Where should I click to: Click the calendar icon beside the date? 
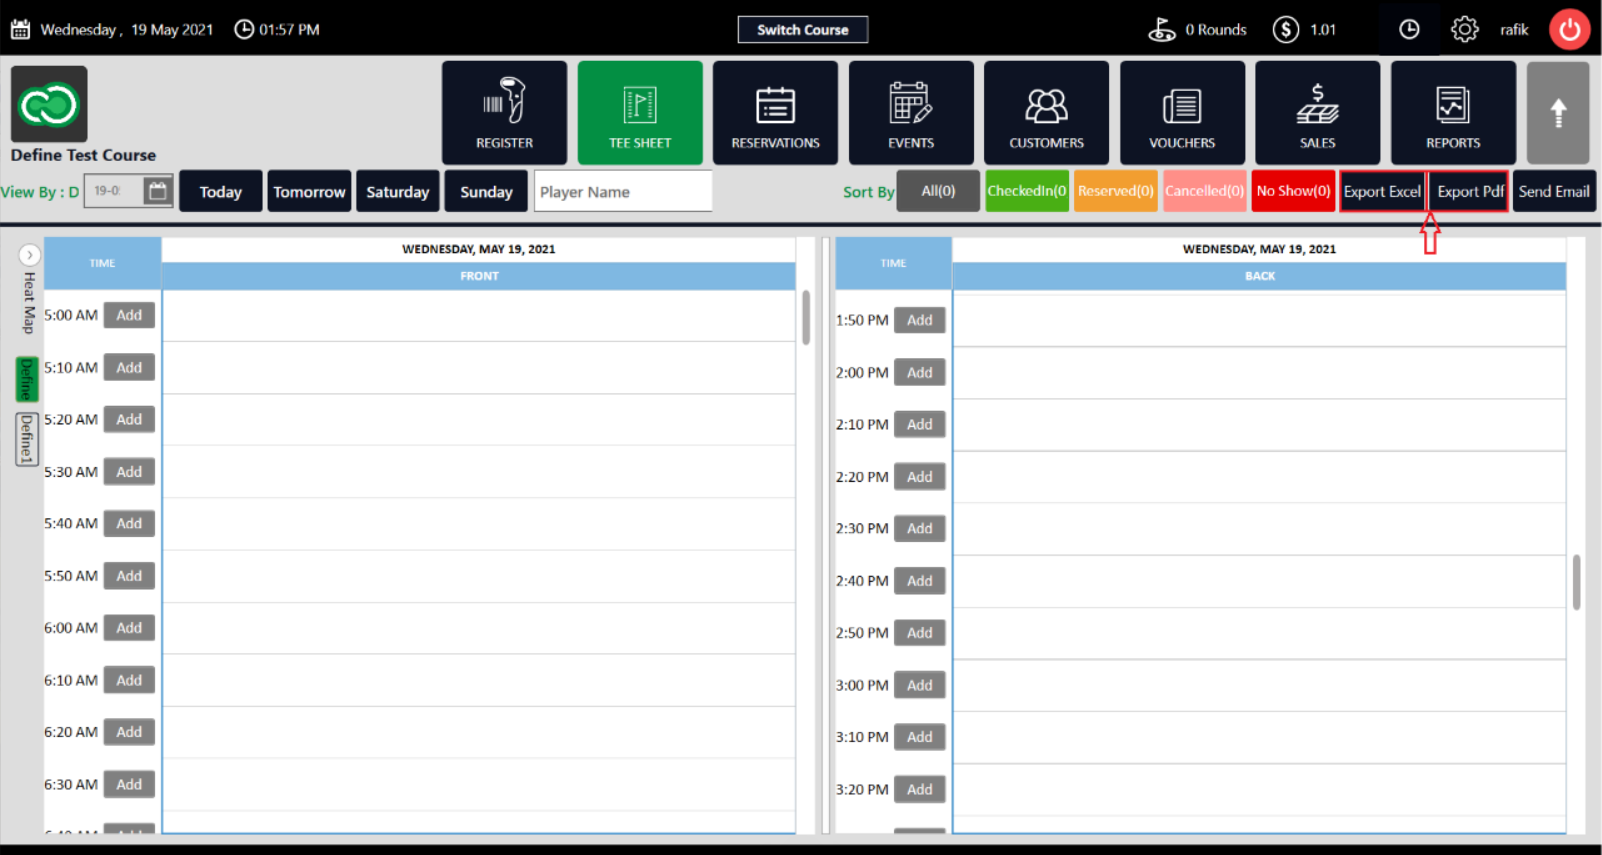coord(20,29)
